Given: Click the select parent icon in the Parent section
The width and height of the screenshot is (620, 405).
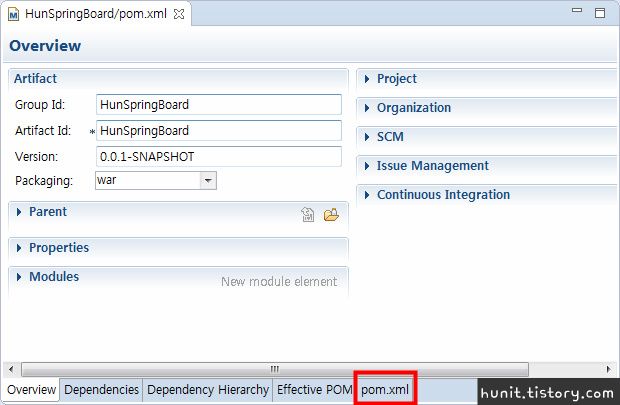Looking at the screenshot, I should 308,214.
